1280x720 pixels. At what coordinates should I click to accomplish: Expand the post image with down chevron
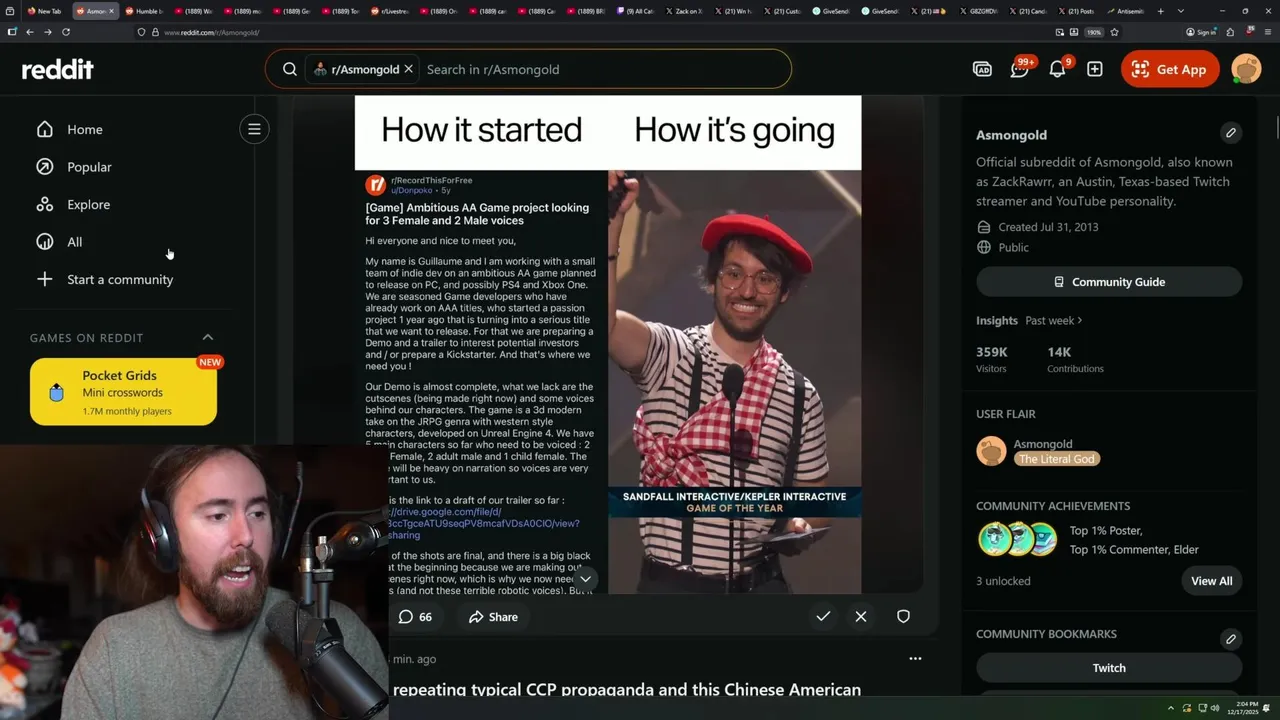click(586, 578)
